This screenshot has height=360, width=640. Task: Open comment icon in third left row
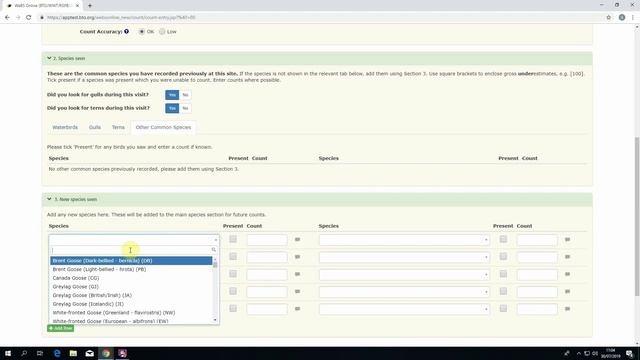tap(298, 274)
